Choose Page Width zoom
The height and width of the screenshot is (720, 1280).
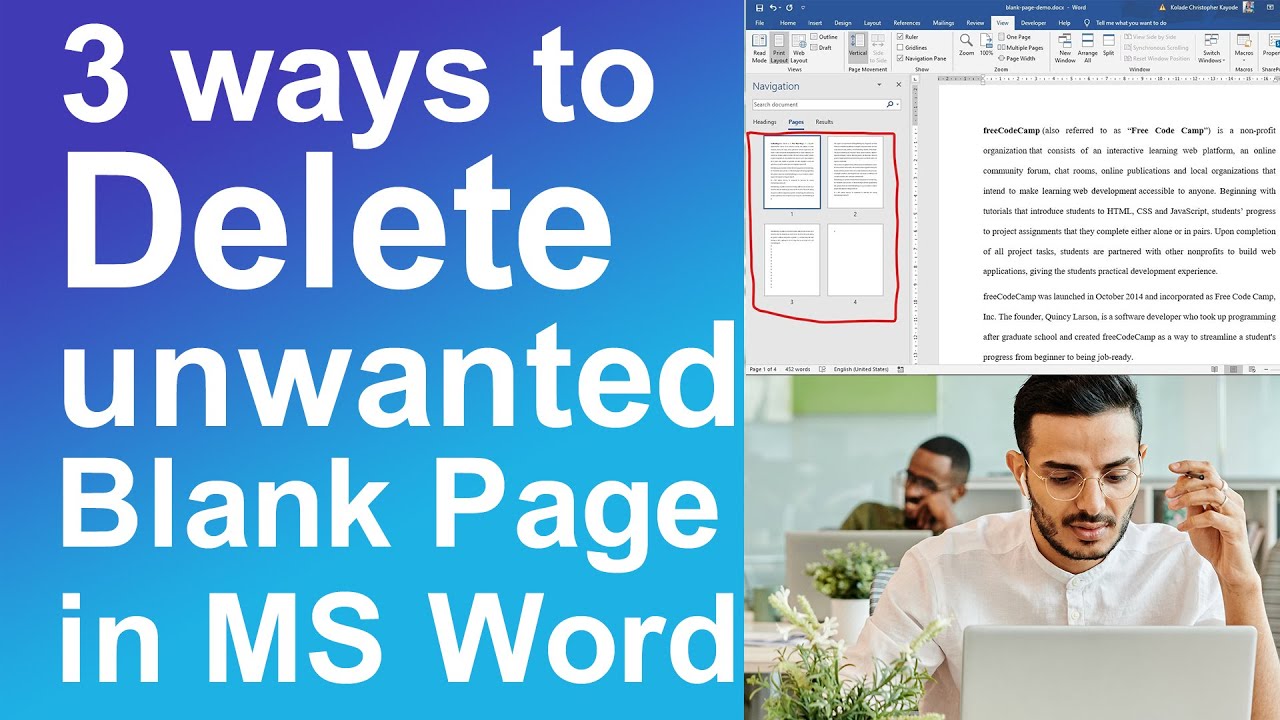click(x=1017, y=59)
